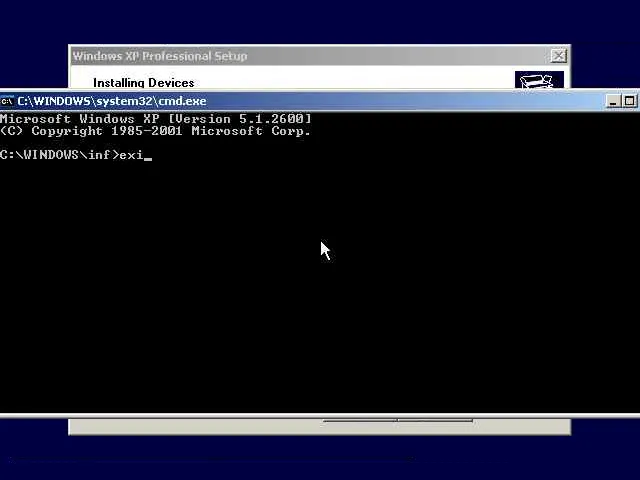Viewport: 640px width, 480px height.
Task: Close the Windows XP Professional Setup dialog
Action: 558,56
